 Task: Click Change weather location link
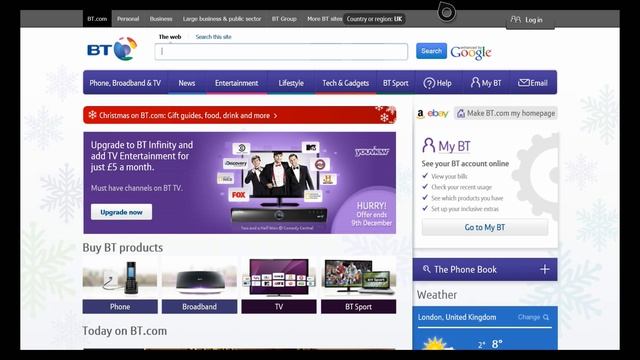click(529, 317)
